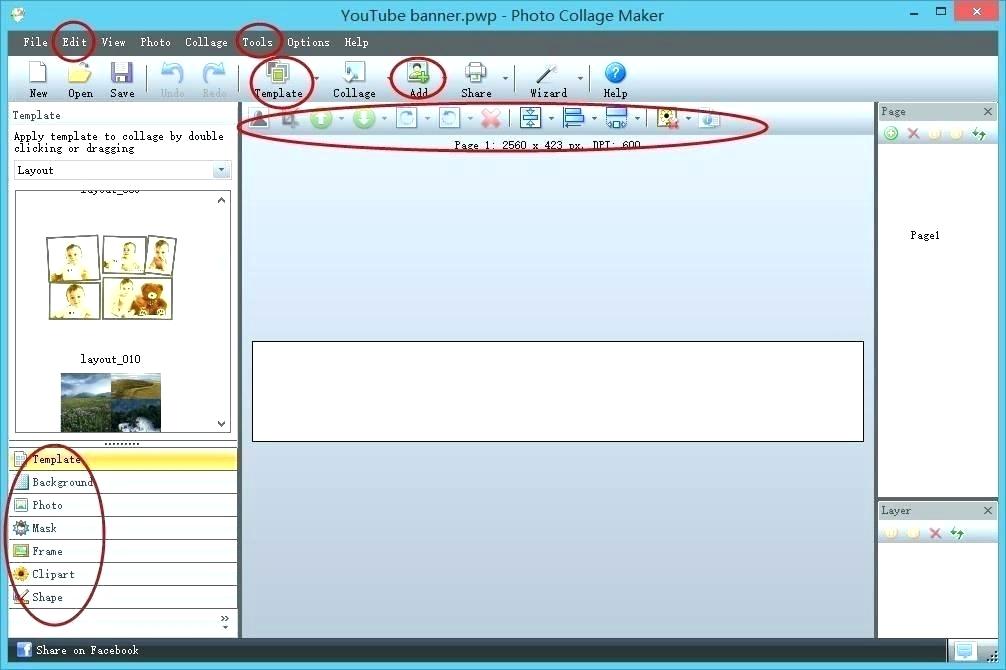Image resolution: width=1006 pixels, height=670 pixels.
Task: Click the Share printer icon
Action: 475,73
